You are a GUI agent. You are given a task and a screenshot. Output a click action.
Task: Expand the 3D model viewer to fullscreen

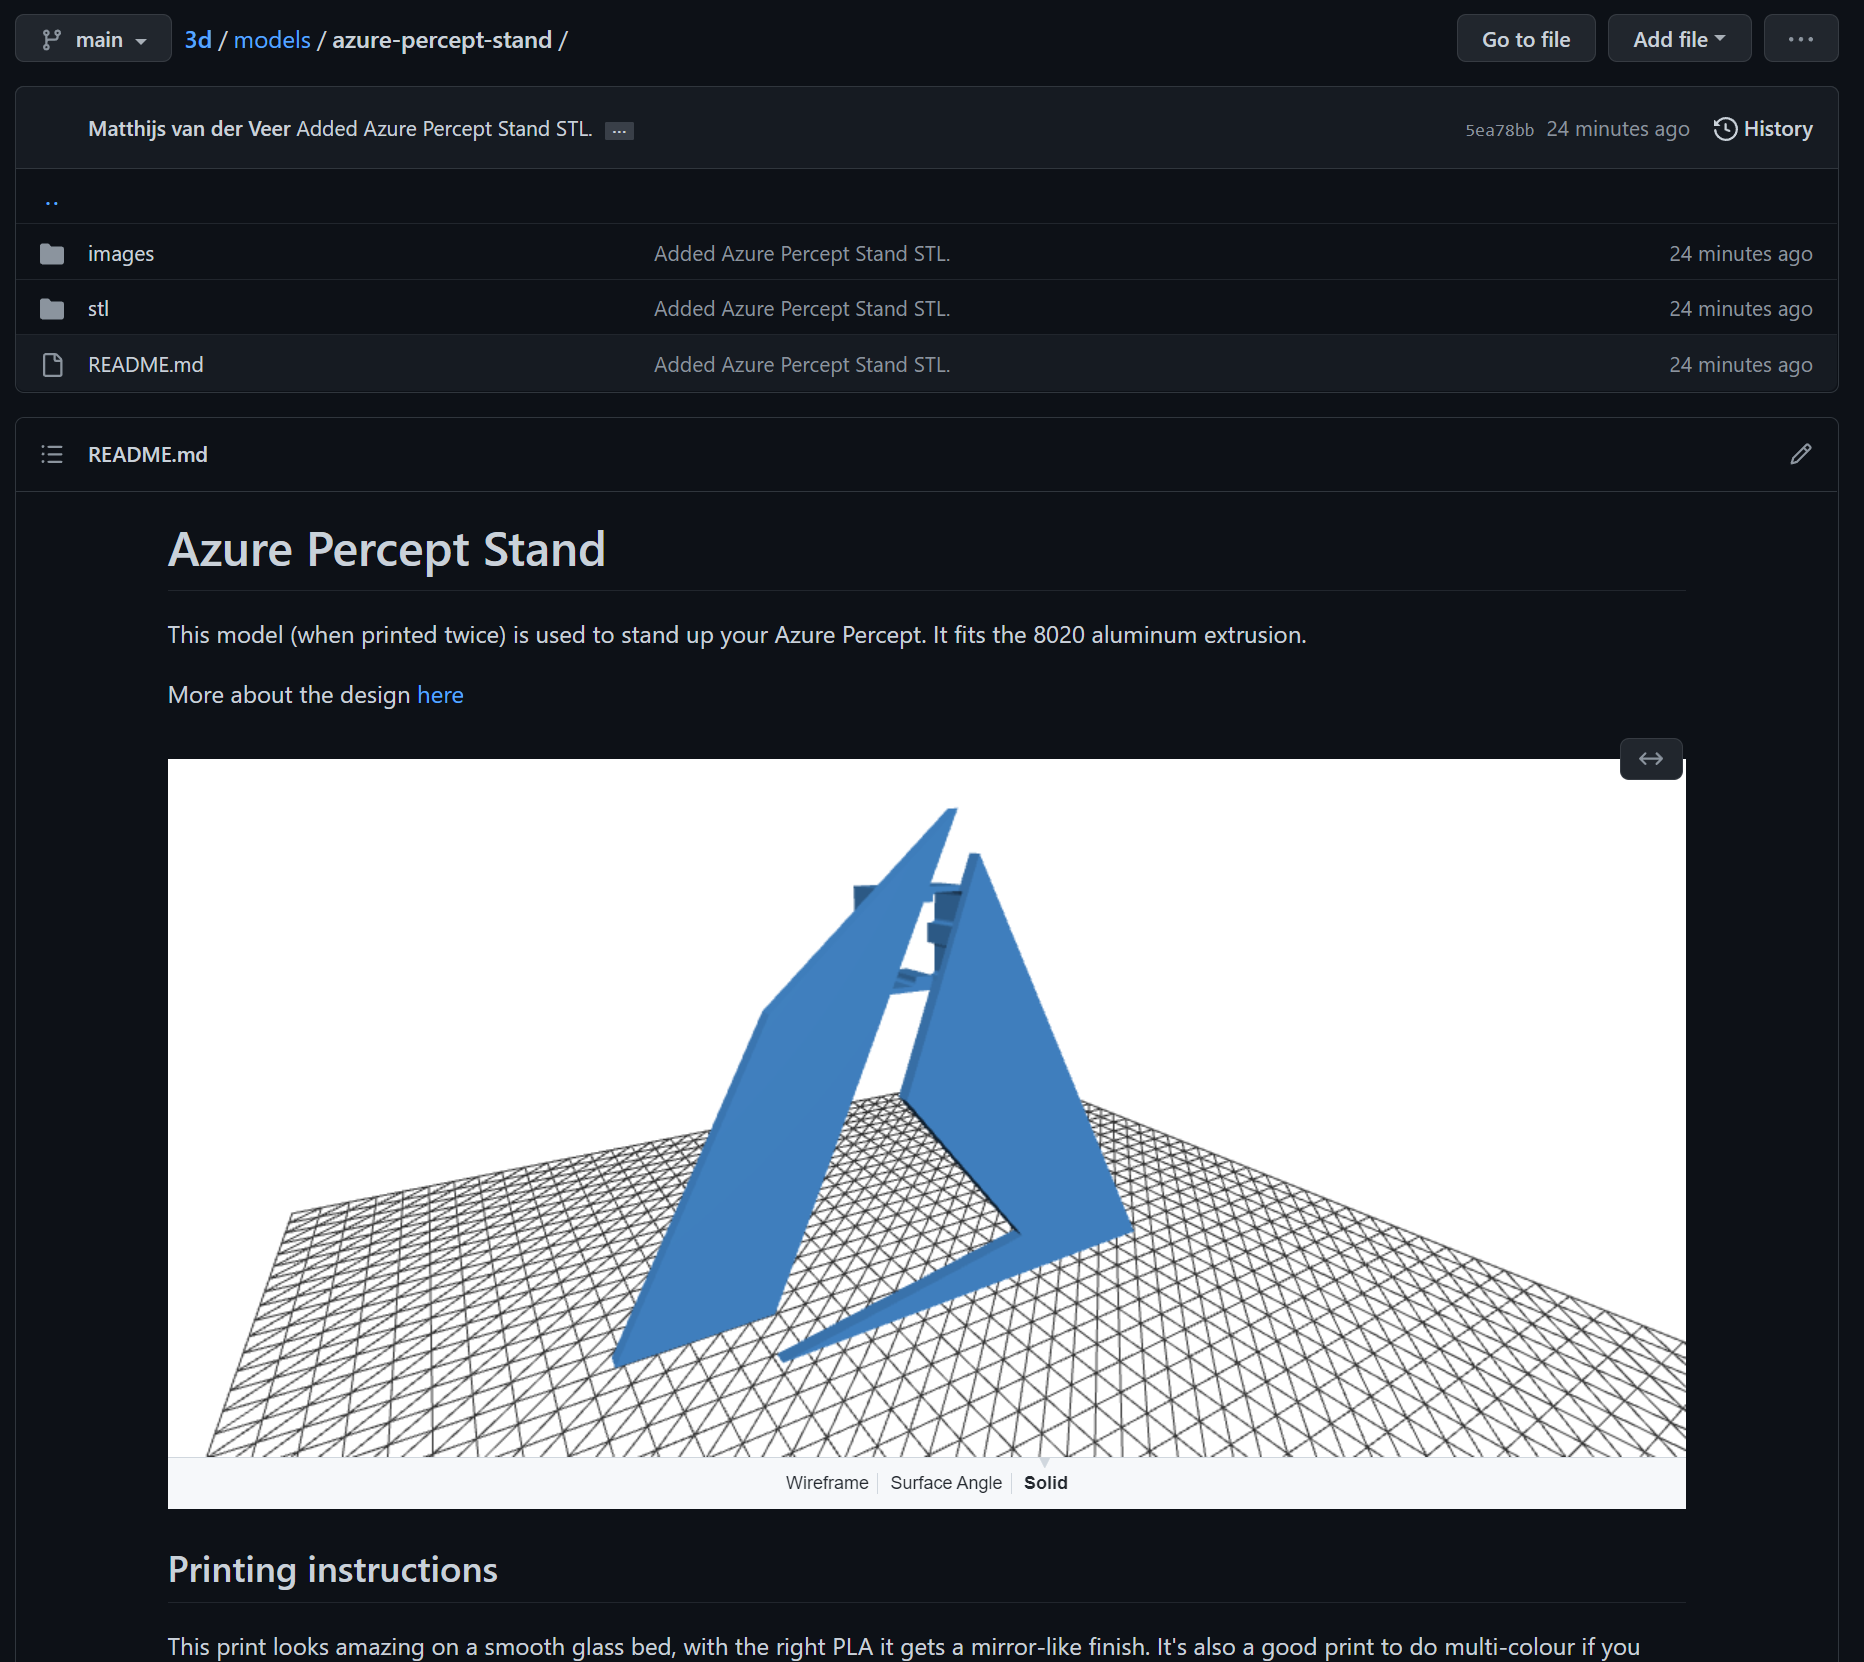pyautogui.click(x=1650, y=759)
